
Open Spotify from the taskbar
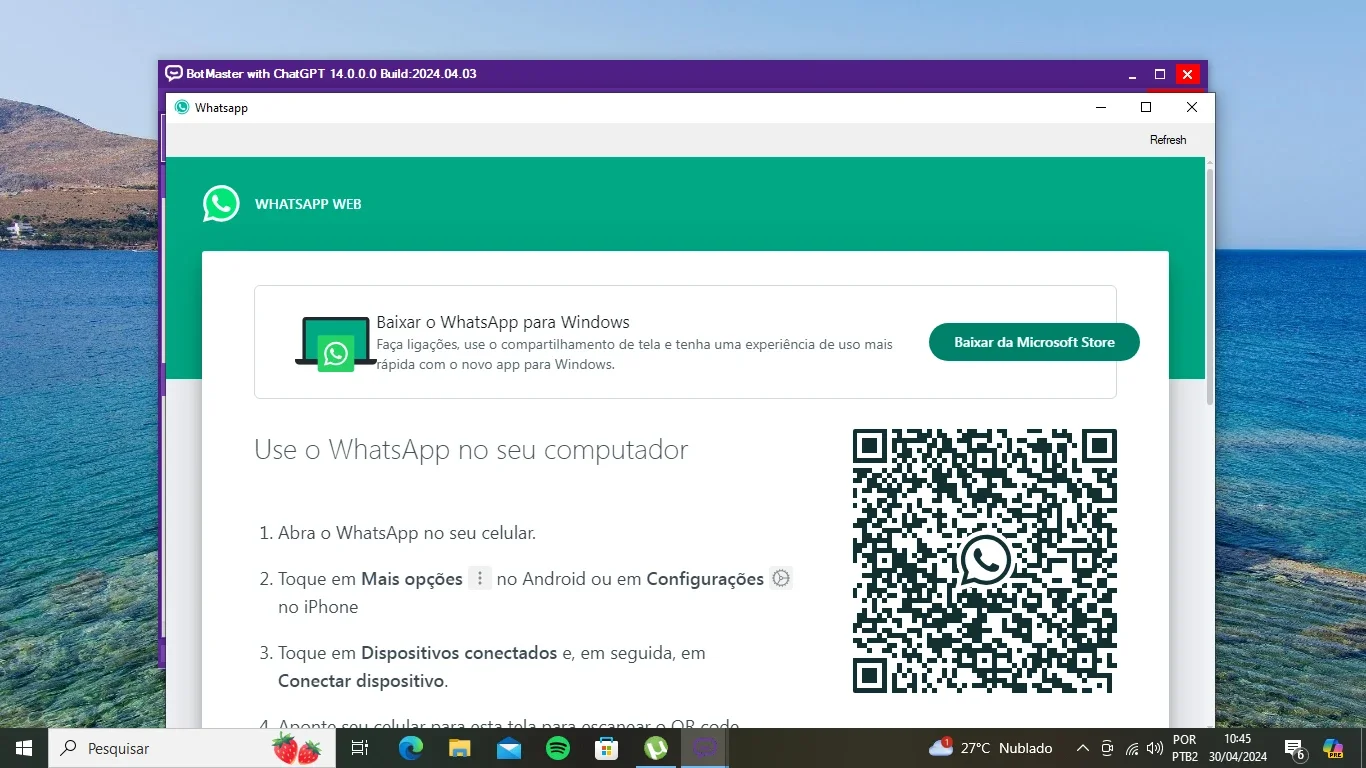point(557,748)
